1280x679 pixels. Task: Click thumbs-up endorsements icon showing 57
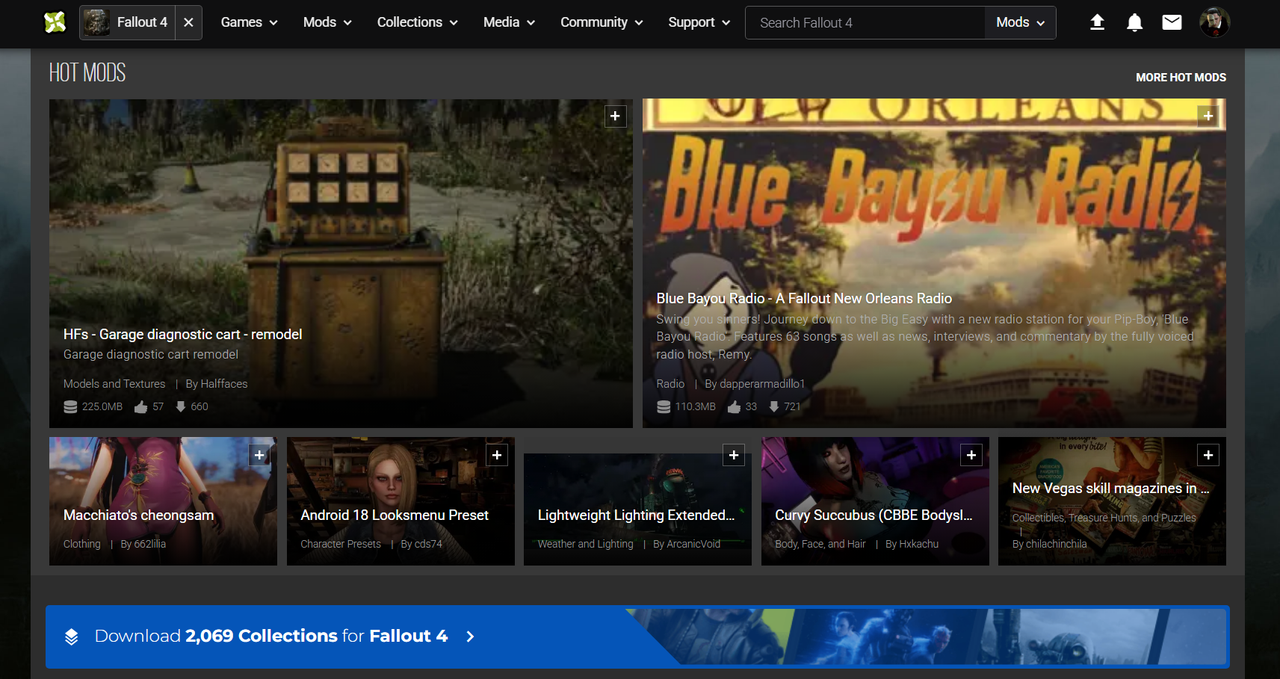click(141, 407)
